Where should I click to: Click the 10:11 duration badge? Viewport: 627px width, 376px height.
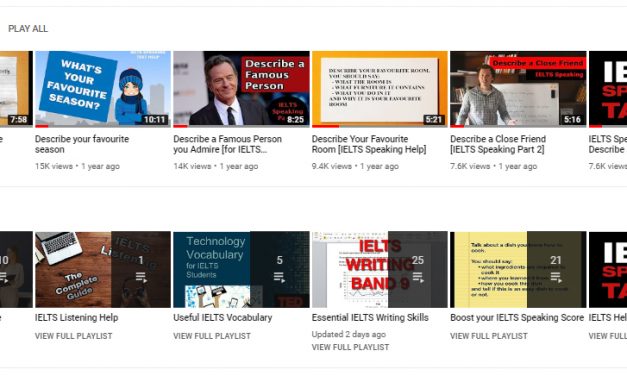click(x=155, y=120)
